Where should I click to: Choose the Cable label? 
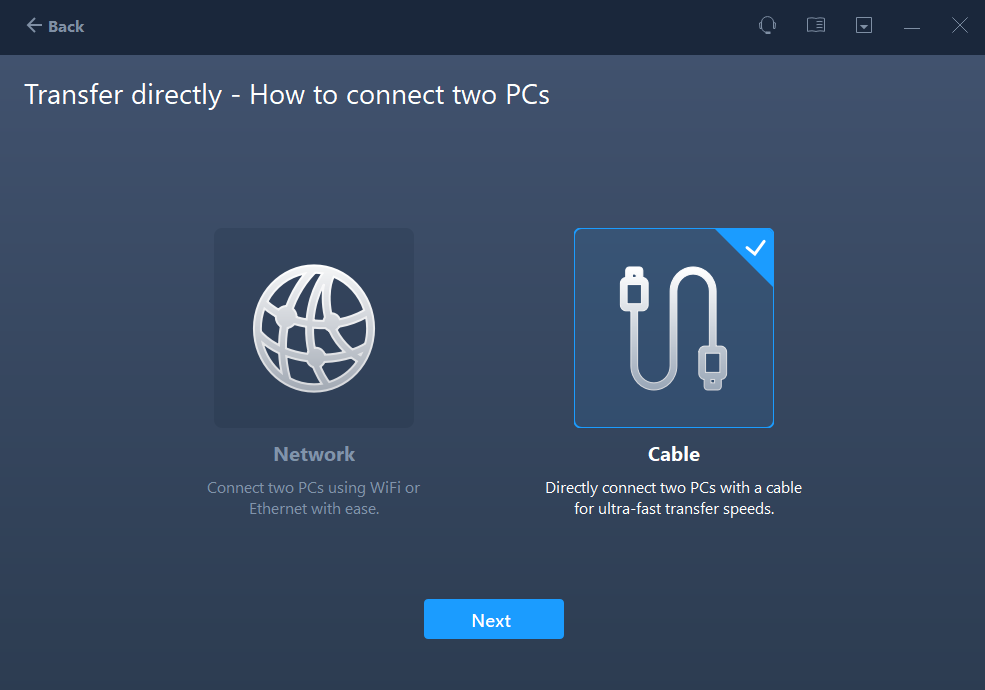[674, 454]
